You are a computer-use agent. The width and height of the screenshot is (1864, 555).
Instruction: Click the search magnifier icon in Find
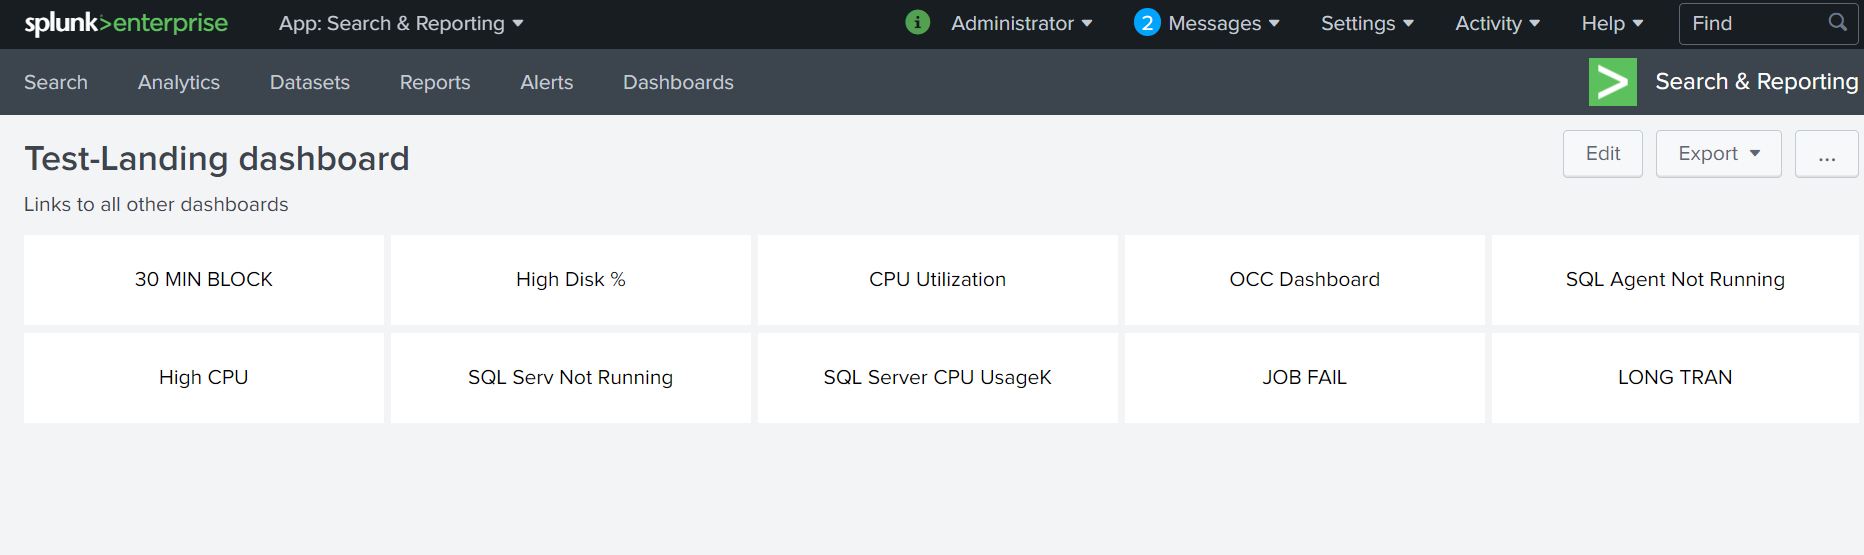click(x=1837, y=22)
